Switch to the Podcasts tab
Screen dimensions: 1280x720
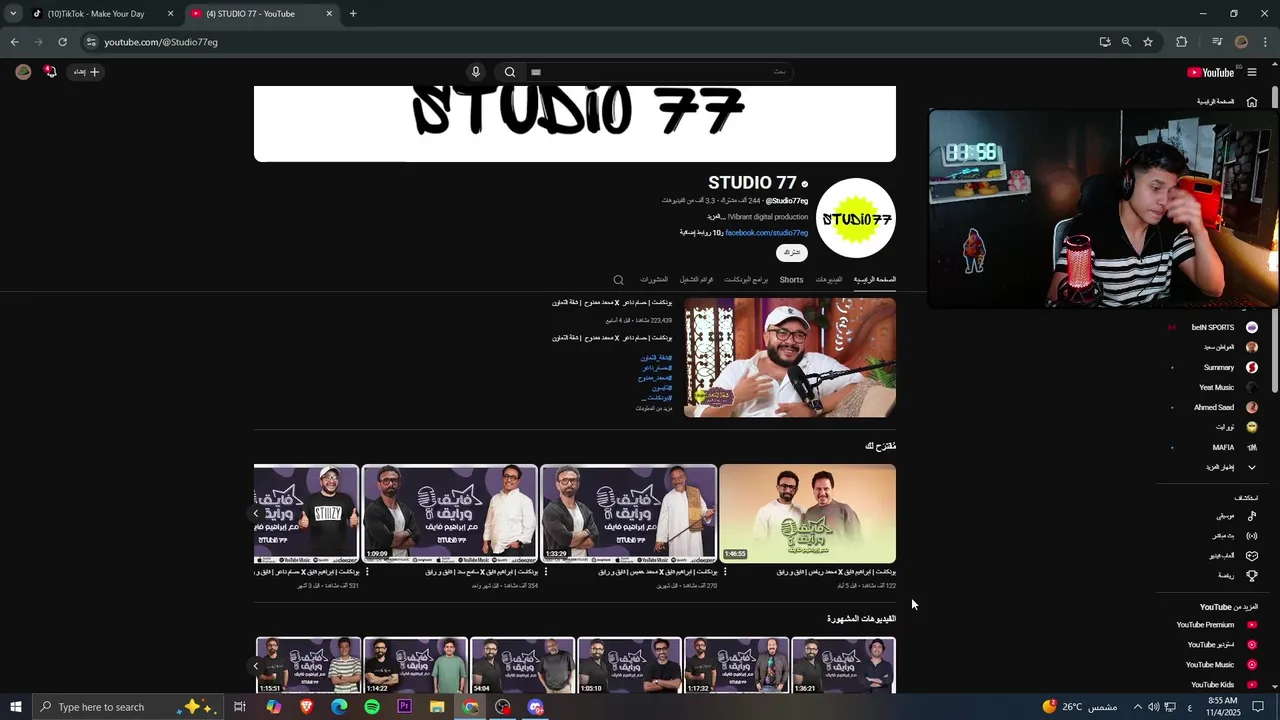click(x=746, y=280)
